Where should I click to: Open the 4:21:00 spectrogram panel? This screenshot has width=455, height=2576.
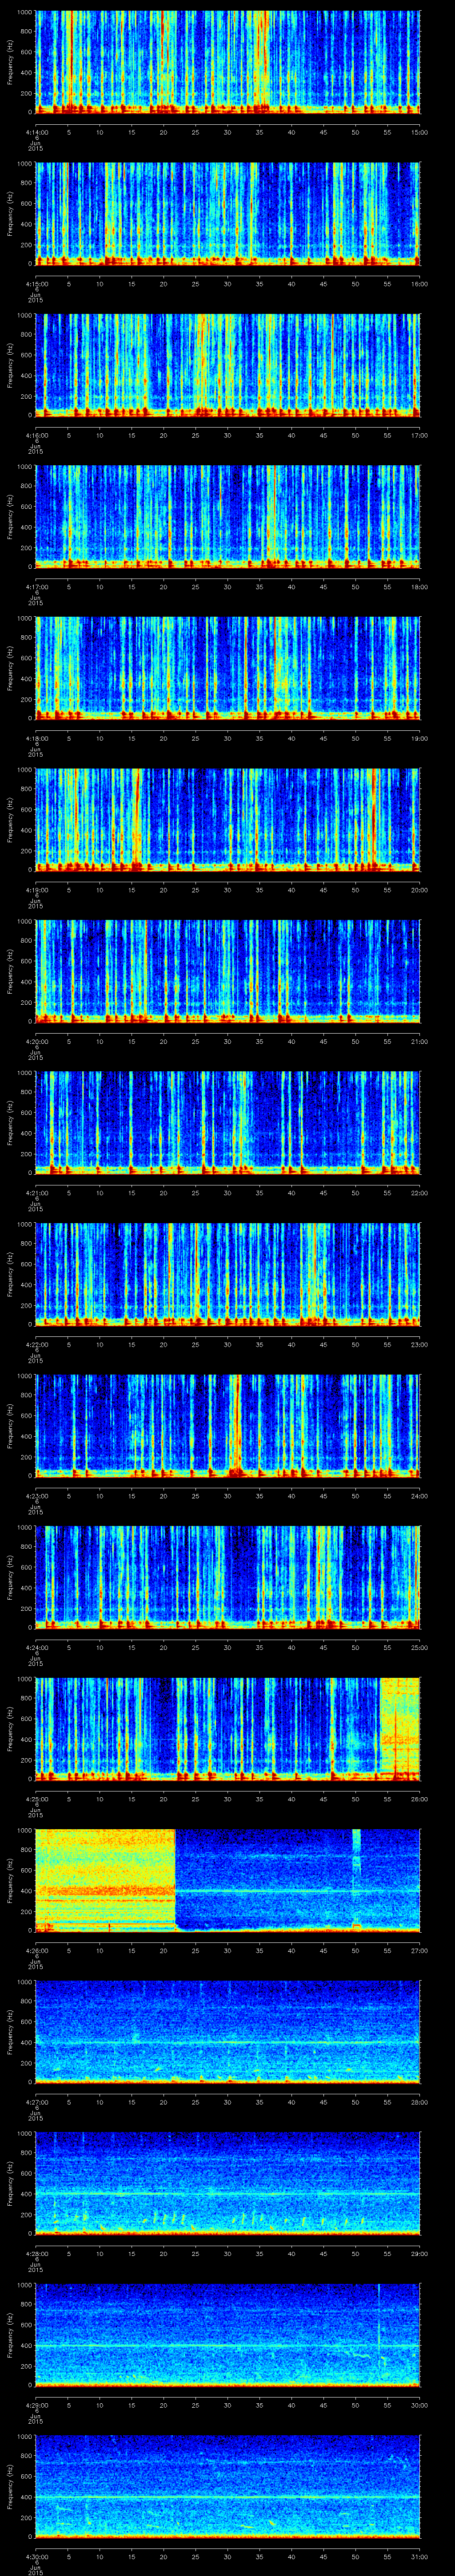tap(228, 1120)
